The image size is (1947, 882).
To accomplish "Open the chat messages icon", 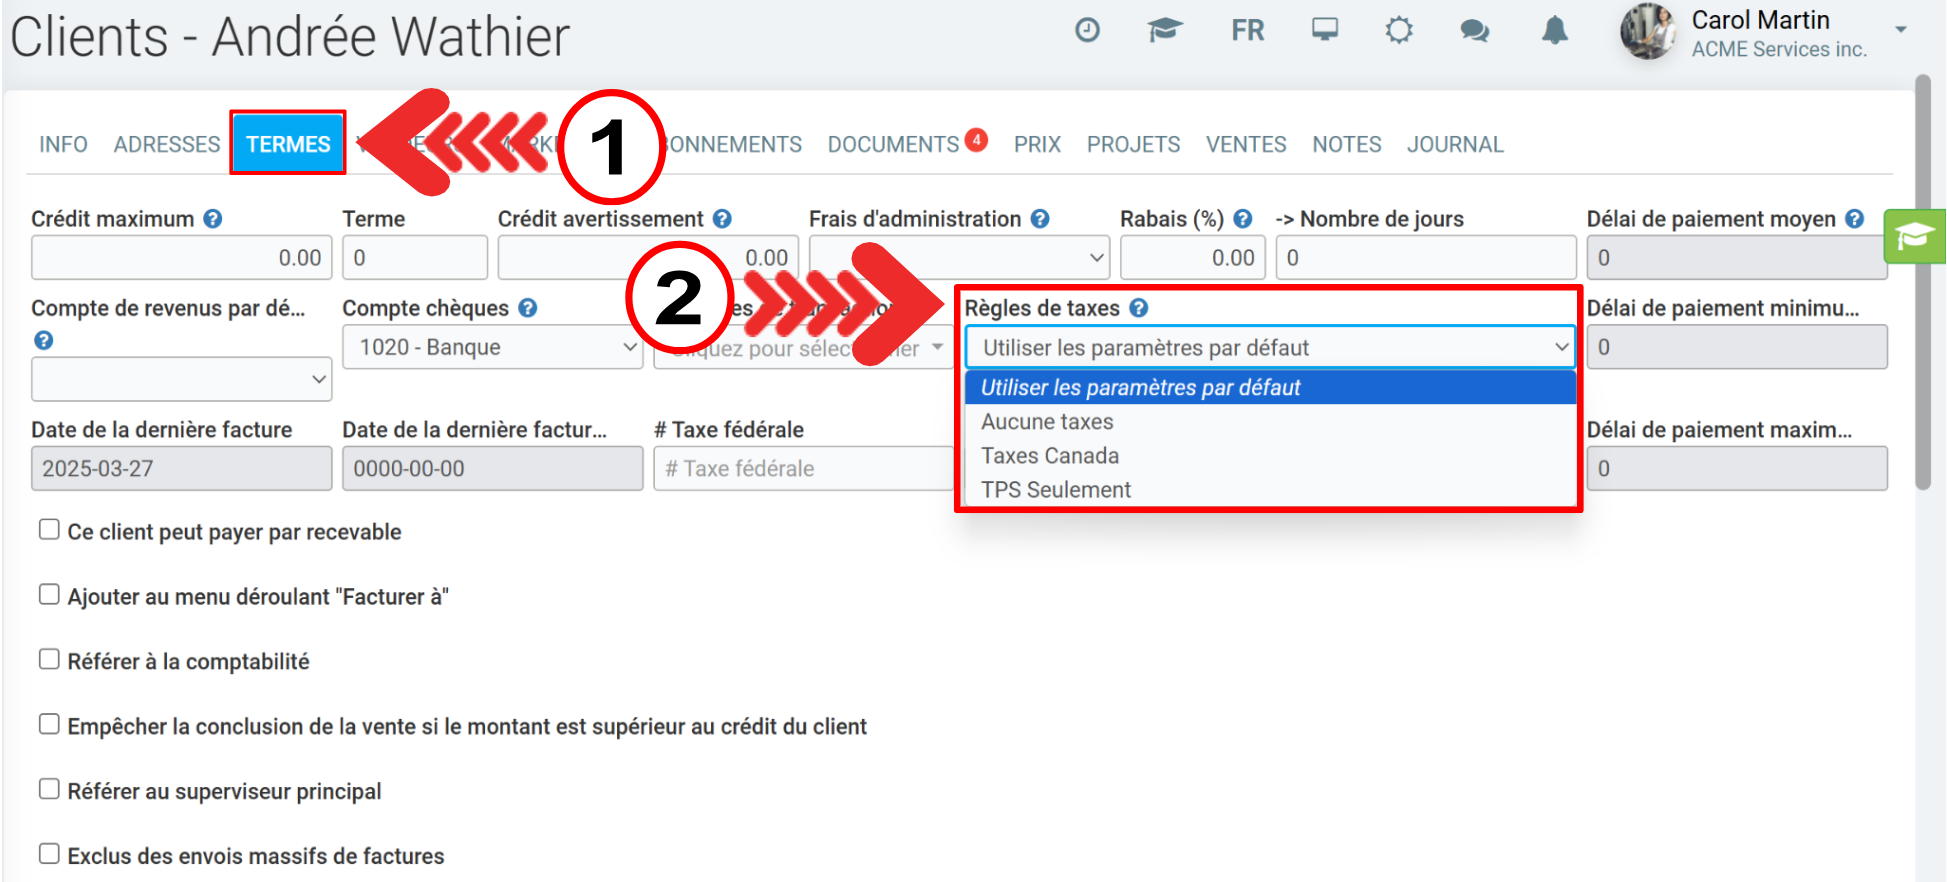I will click(1474, 31).
